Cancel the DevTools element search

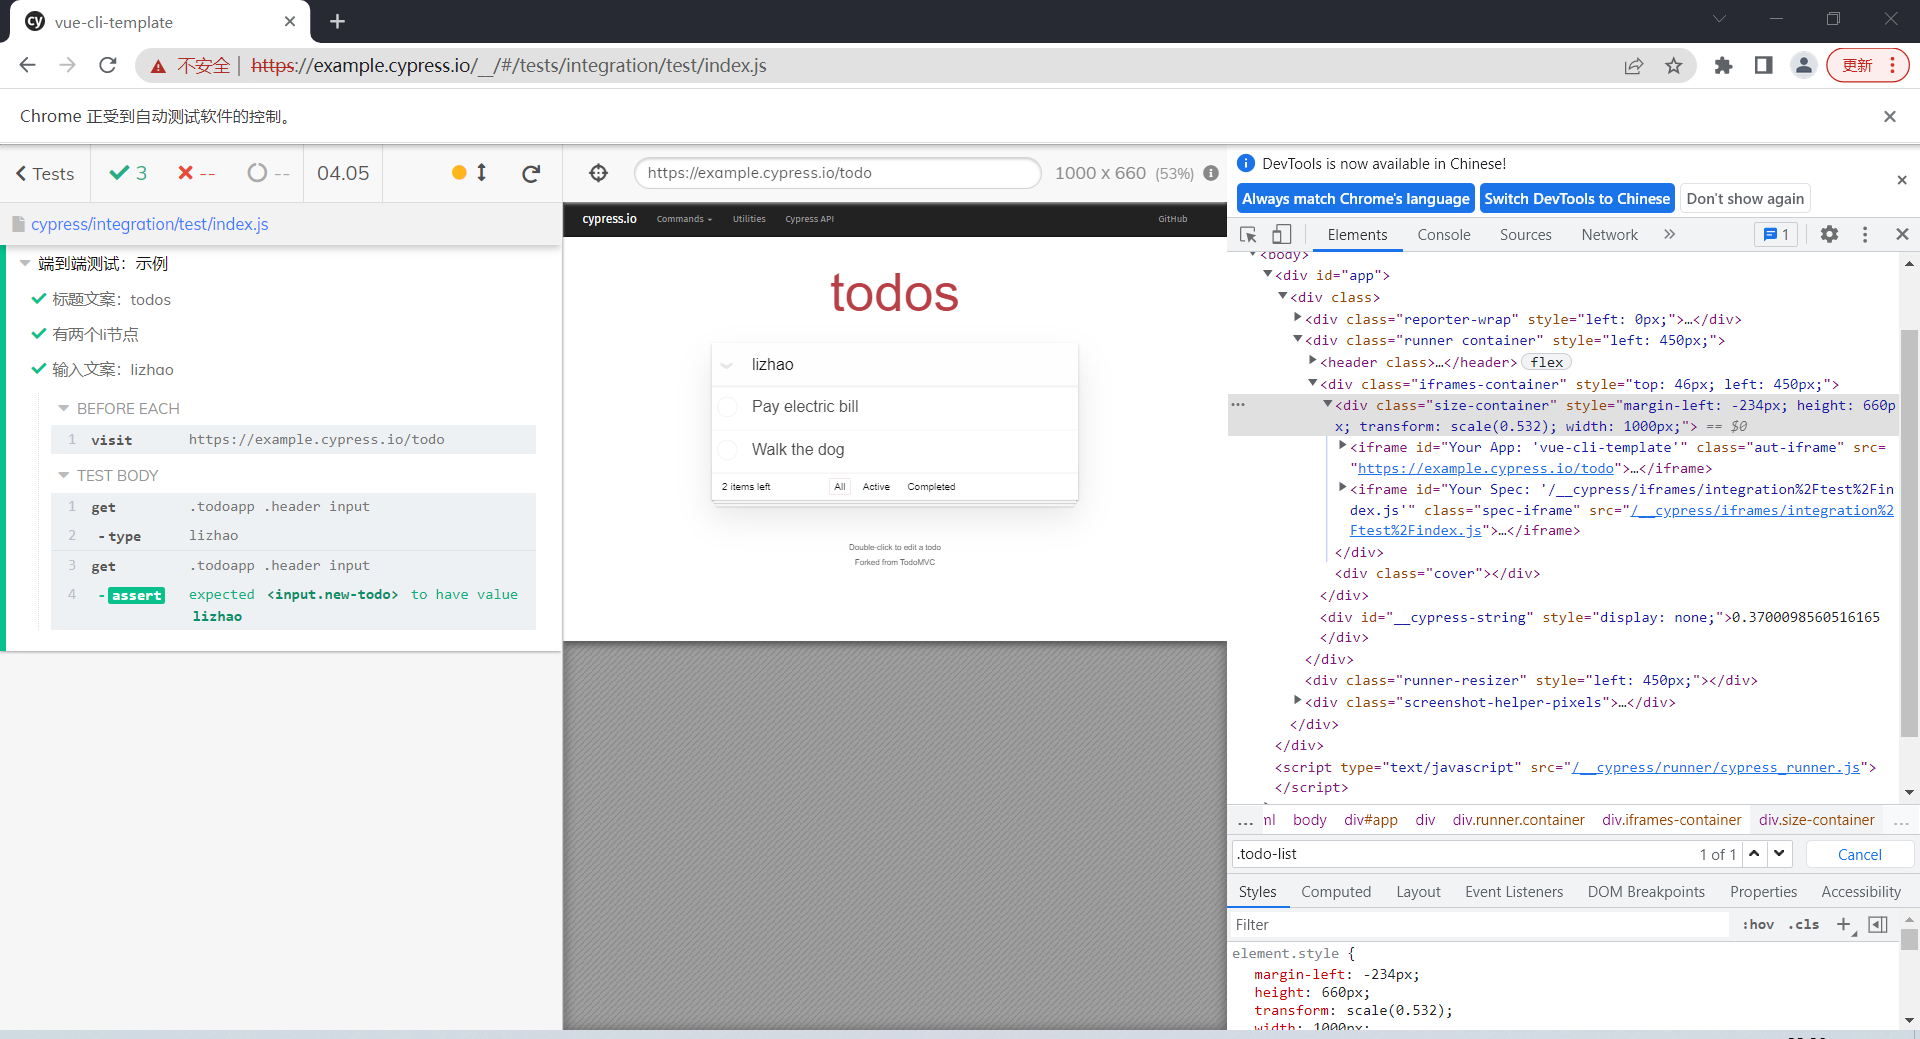pos(1859,854)
